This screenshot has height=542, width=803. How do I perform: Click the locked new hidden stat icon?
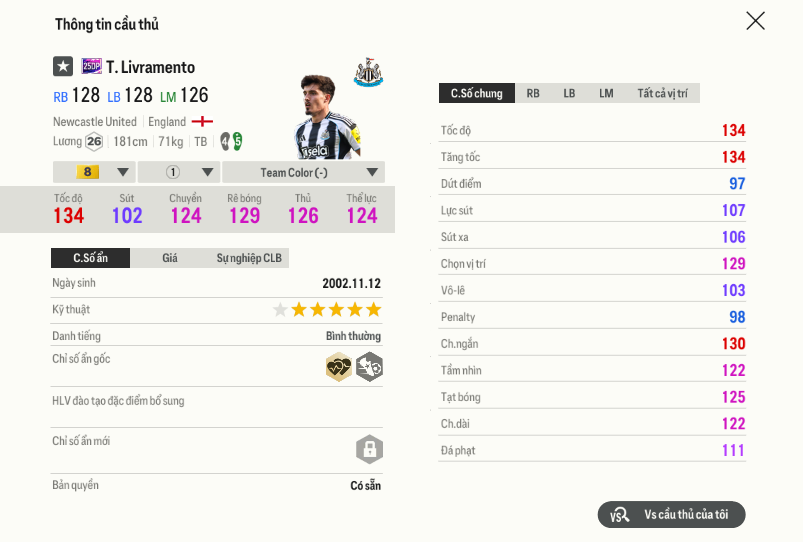point(369,449)
